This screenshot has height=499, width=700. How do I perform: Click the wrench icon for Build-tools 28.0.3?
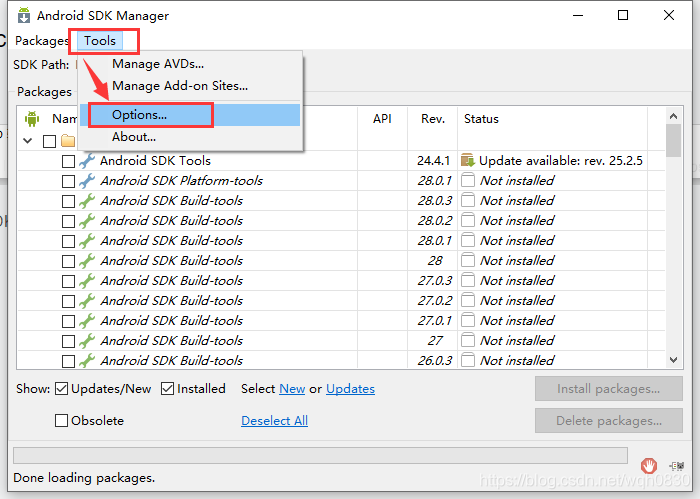click(x=87, y=201)
